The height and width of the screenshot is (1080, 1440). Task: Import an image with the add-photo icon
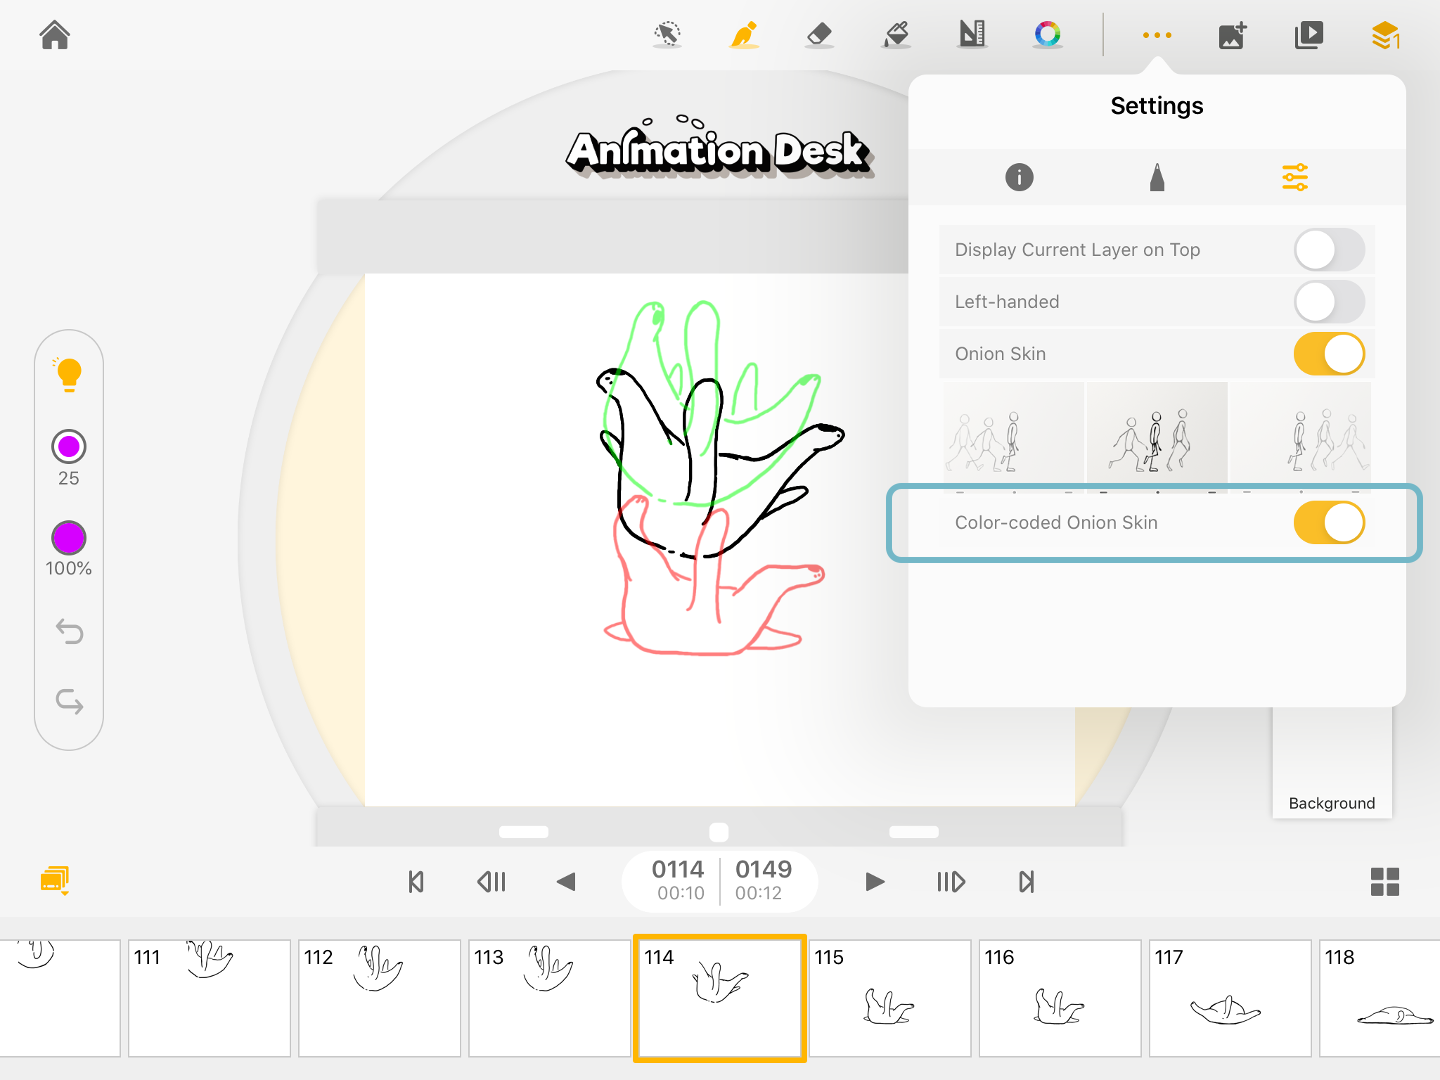[1233, 35]
